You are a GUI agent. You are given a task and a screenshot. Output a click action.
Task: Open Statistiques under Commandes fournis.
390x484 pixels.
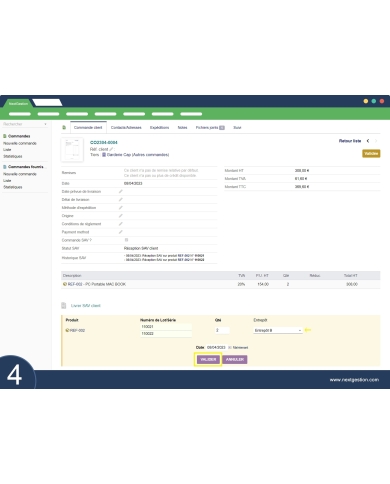click(13, 187)
